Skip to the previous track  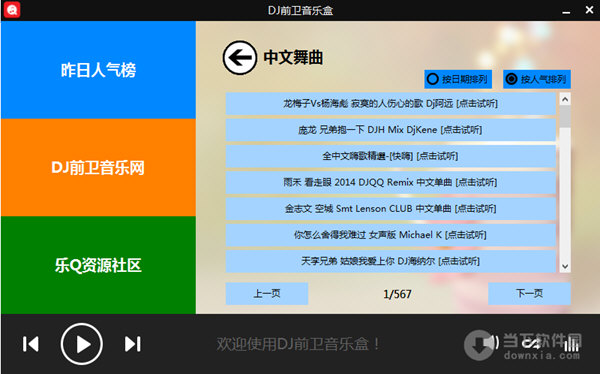pos(31,344)
